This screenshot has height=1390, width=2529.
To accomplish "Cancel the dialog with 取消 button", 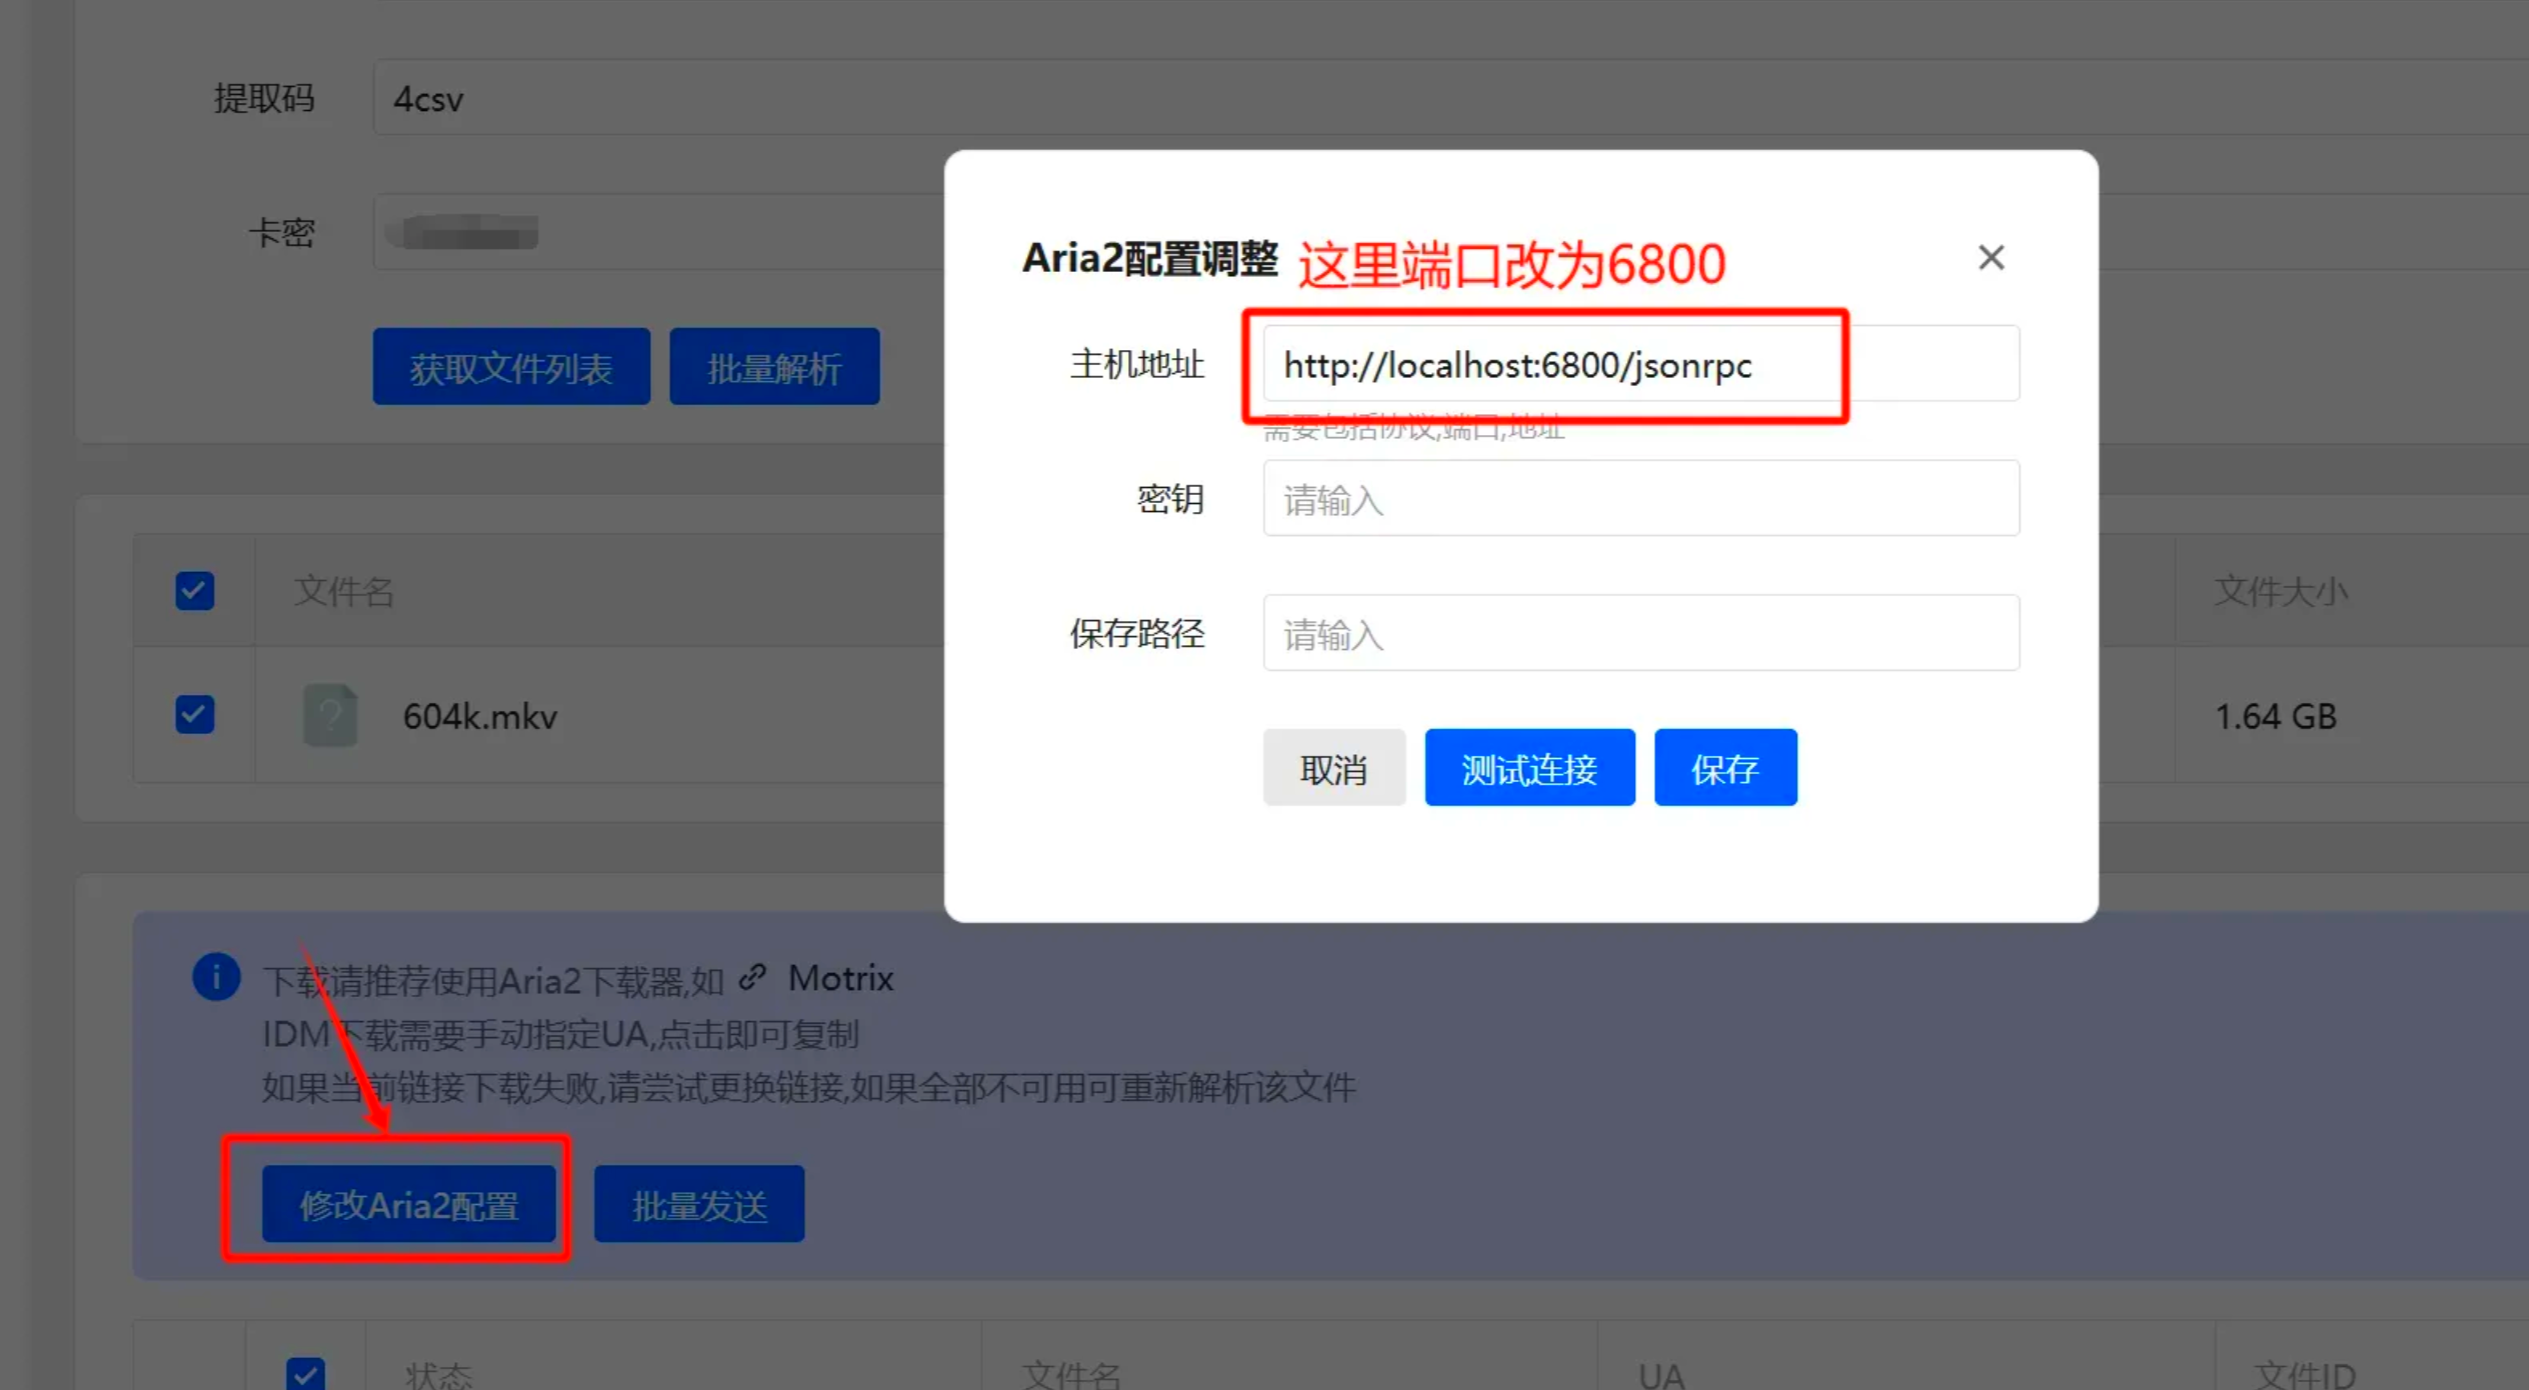I will coord(1334,768).
